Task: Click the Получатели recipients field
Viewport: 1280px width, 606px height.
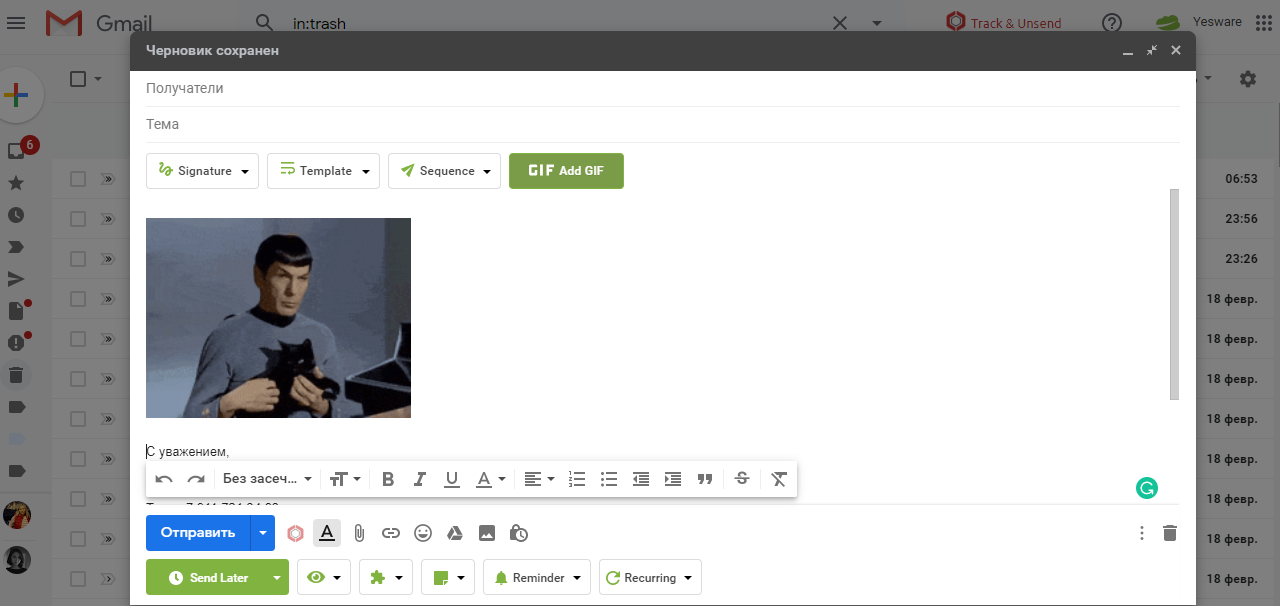Action: coord(662,88)
